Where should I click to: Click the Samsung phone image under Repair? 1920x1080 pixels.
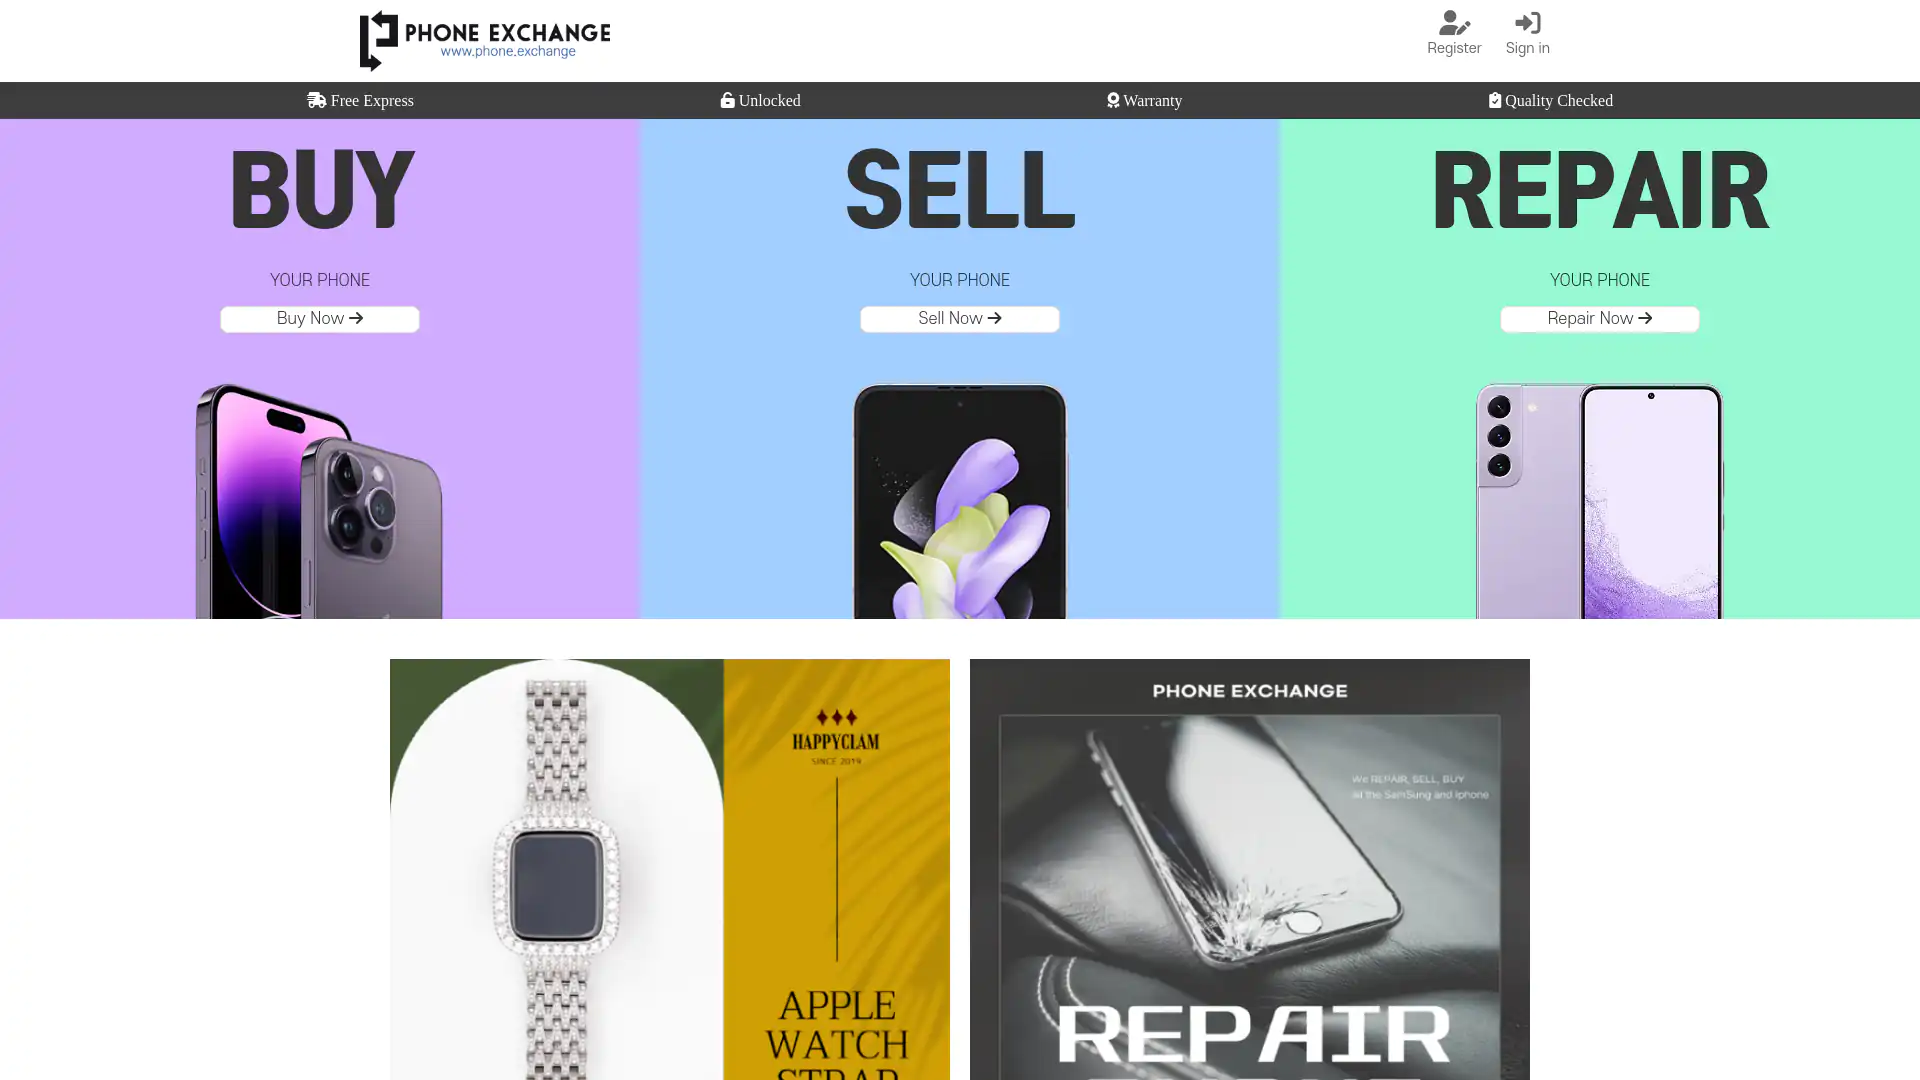(1600, 501)
